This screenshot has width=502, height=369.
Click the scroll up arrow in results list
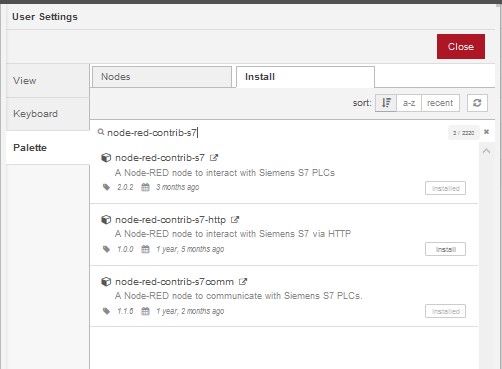pos(486,151)
